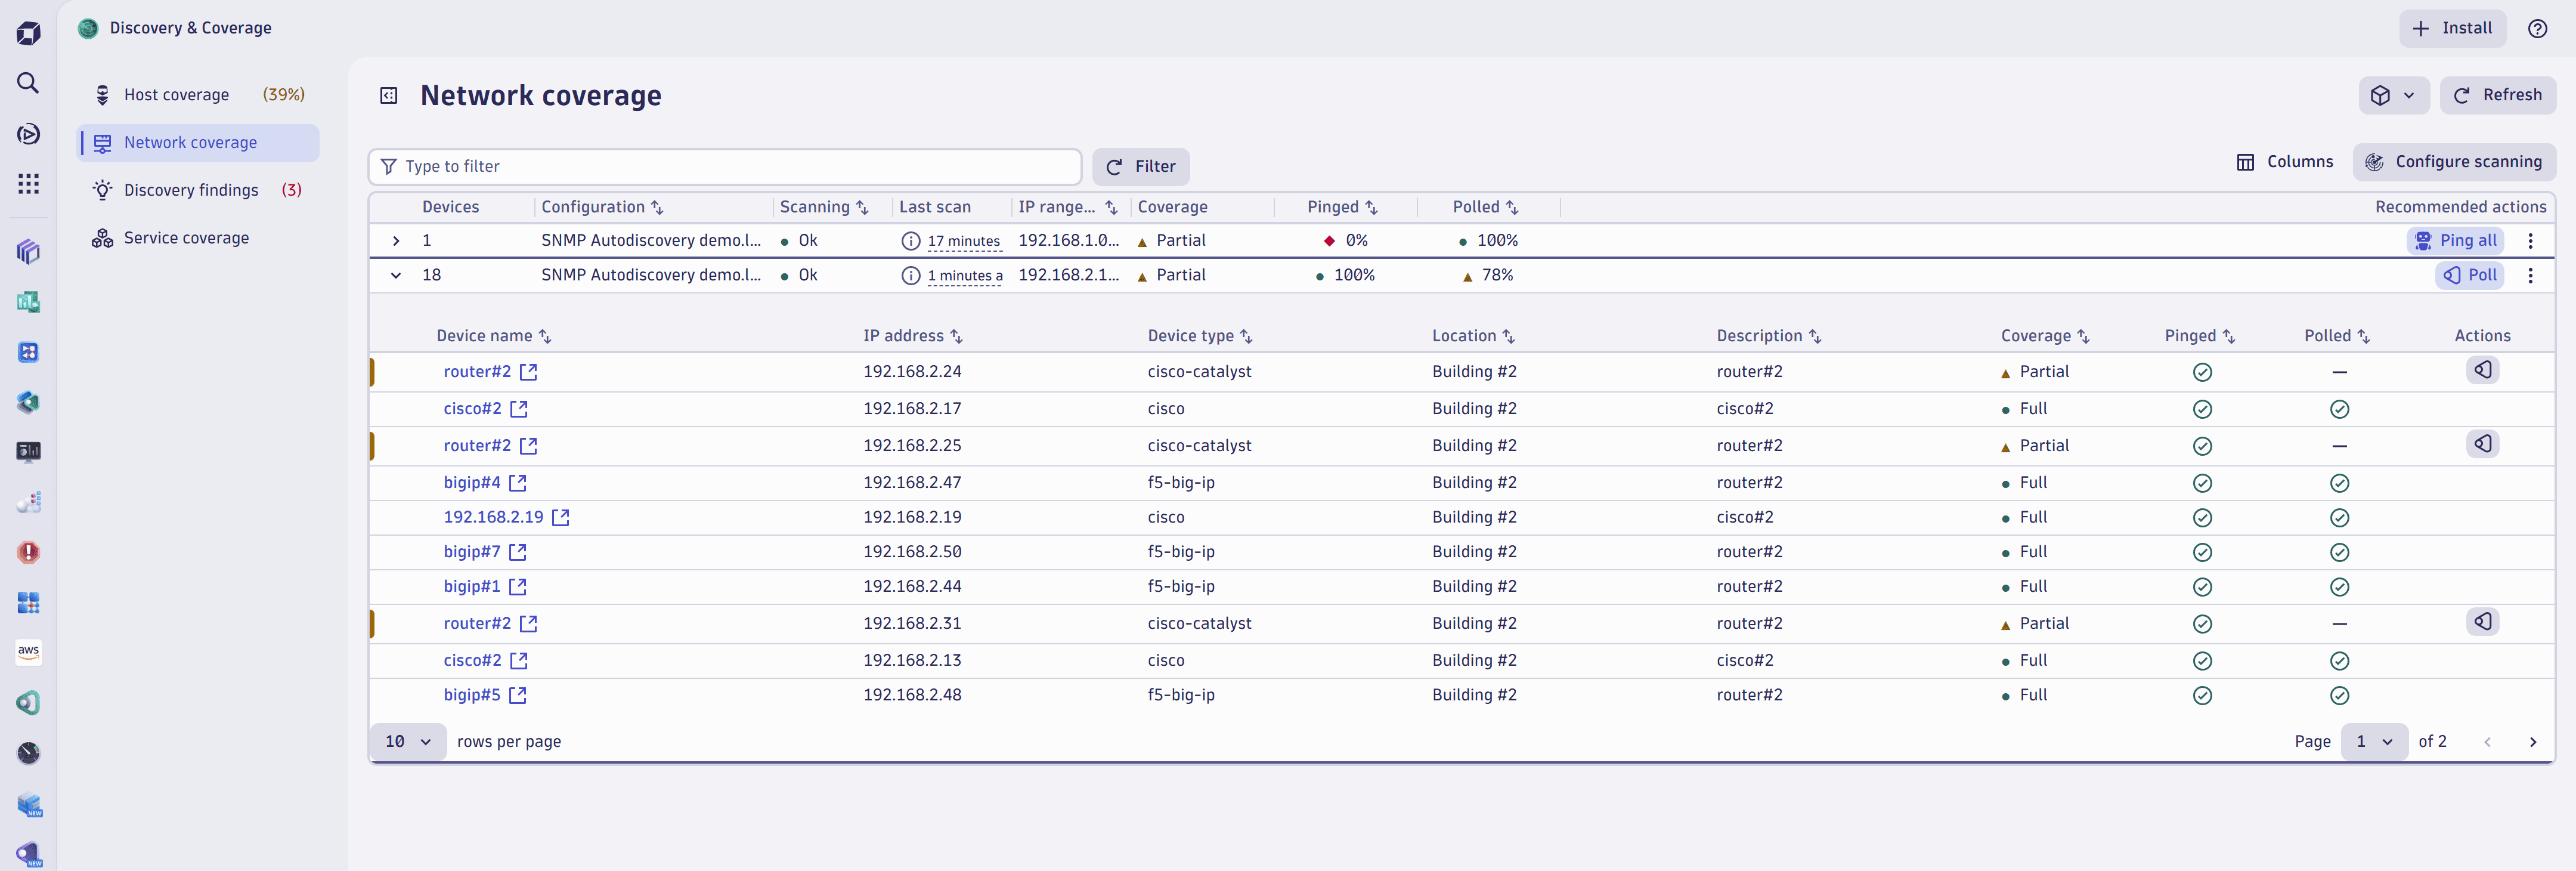2576x871 pixels.
Task: Sort devices table by Pinged column
Action: [x=2228, y=337]
